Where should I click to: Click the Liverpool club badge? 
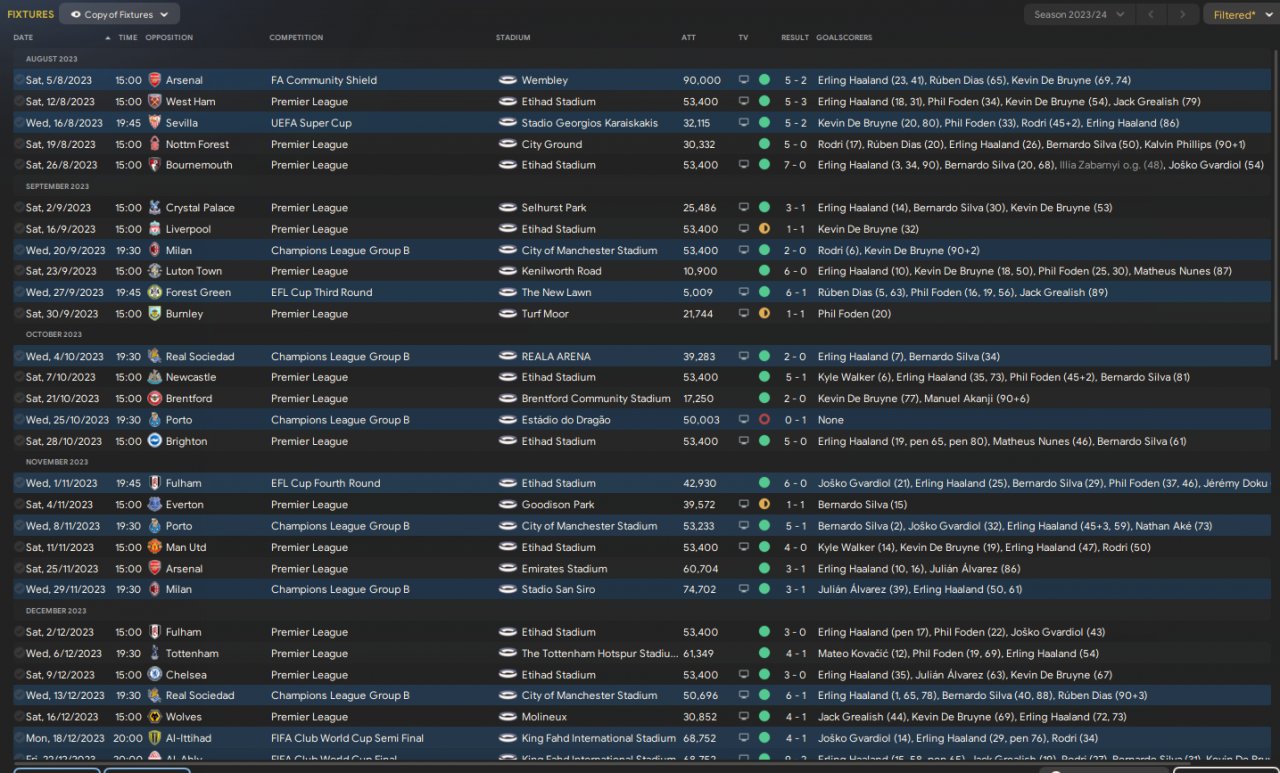[x=154, y=229]
